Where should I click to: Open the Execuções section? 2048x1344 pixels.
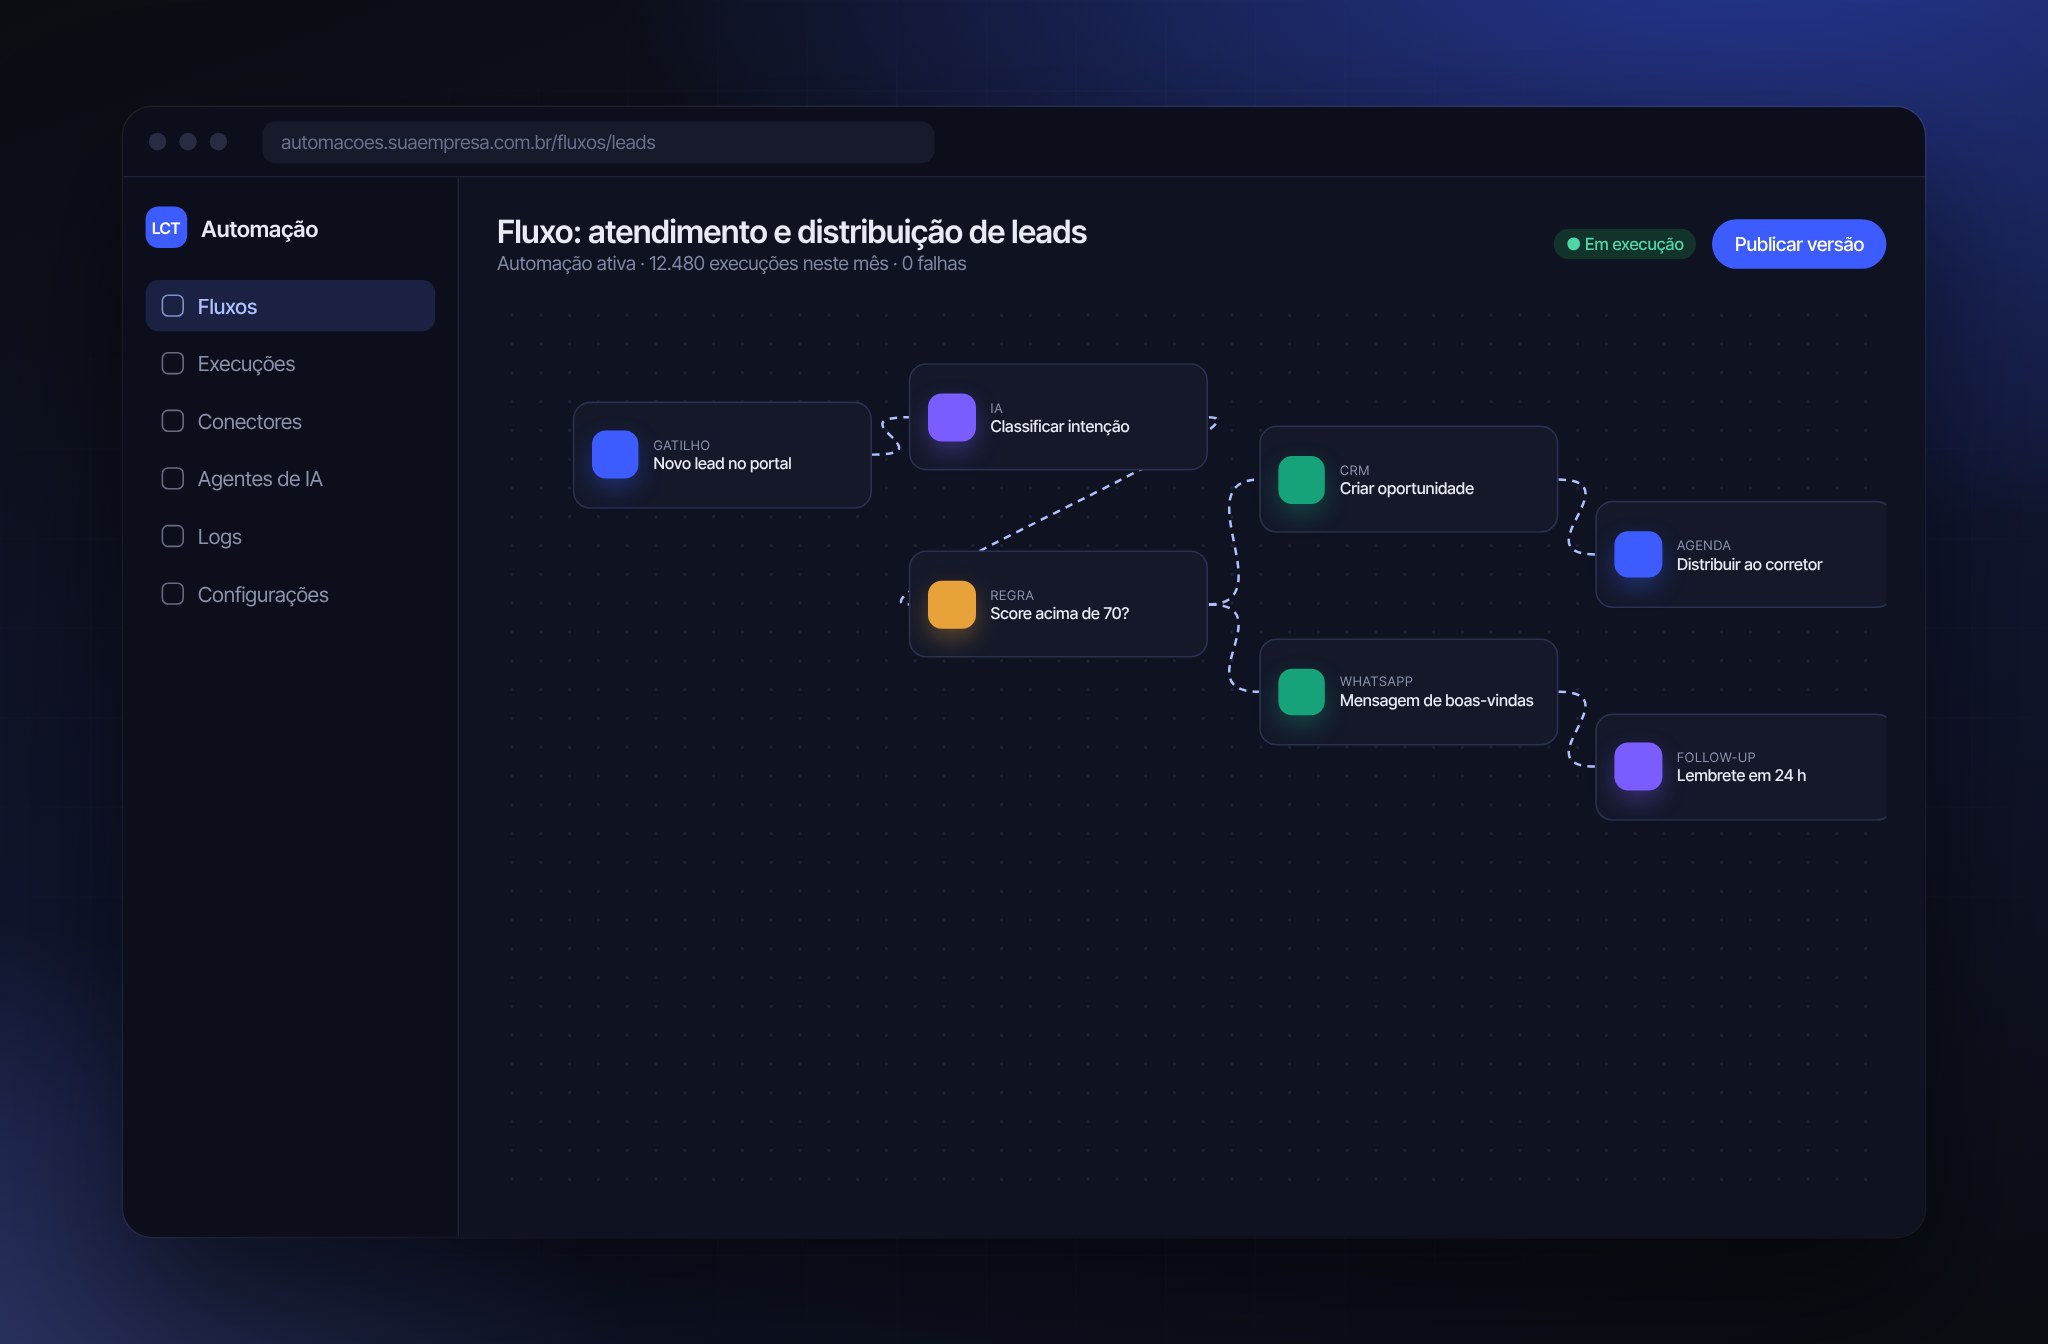(290, 363)
